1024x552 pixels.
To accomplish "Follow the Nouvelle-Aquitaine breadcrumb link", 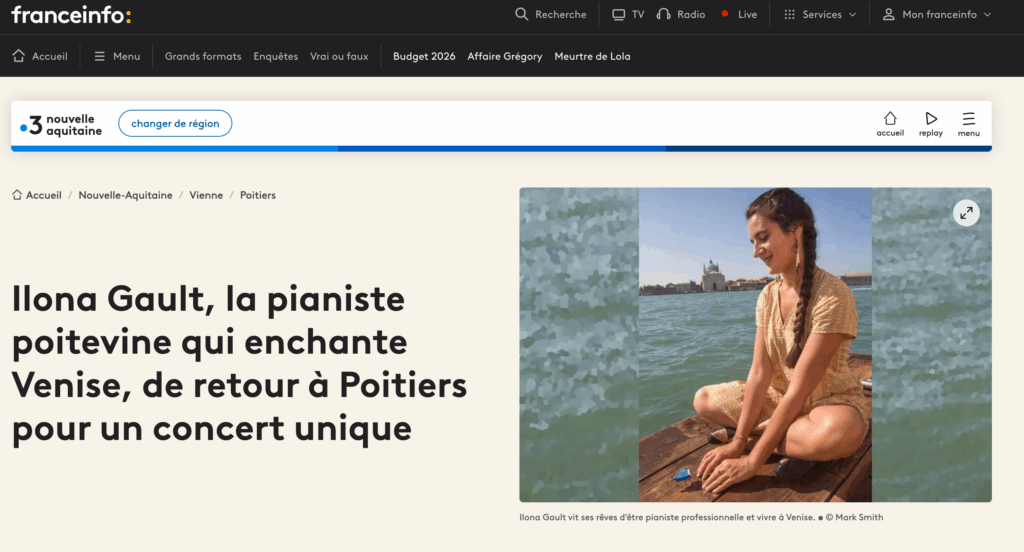I will [x=125, y=195].
